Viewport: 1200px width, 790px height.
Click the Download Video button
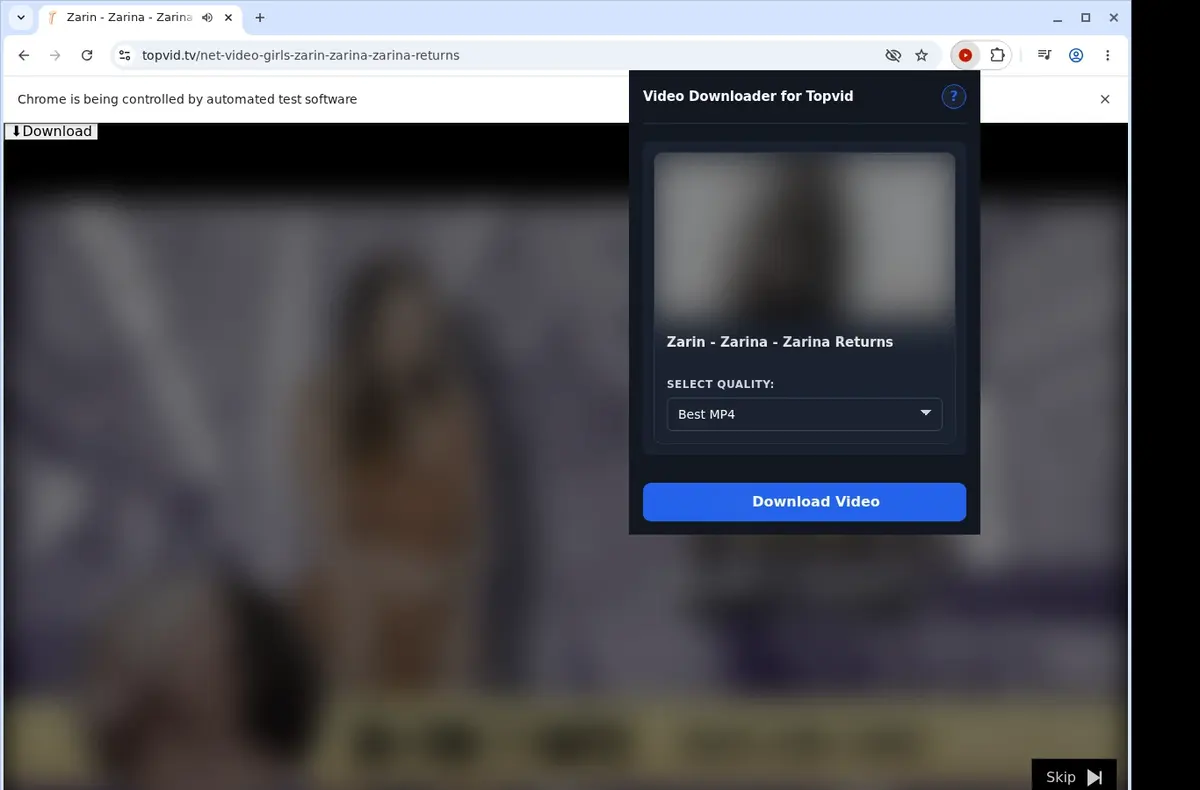coord(804,502)
